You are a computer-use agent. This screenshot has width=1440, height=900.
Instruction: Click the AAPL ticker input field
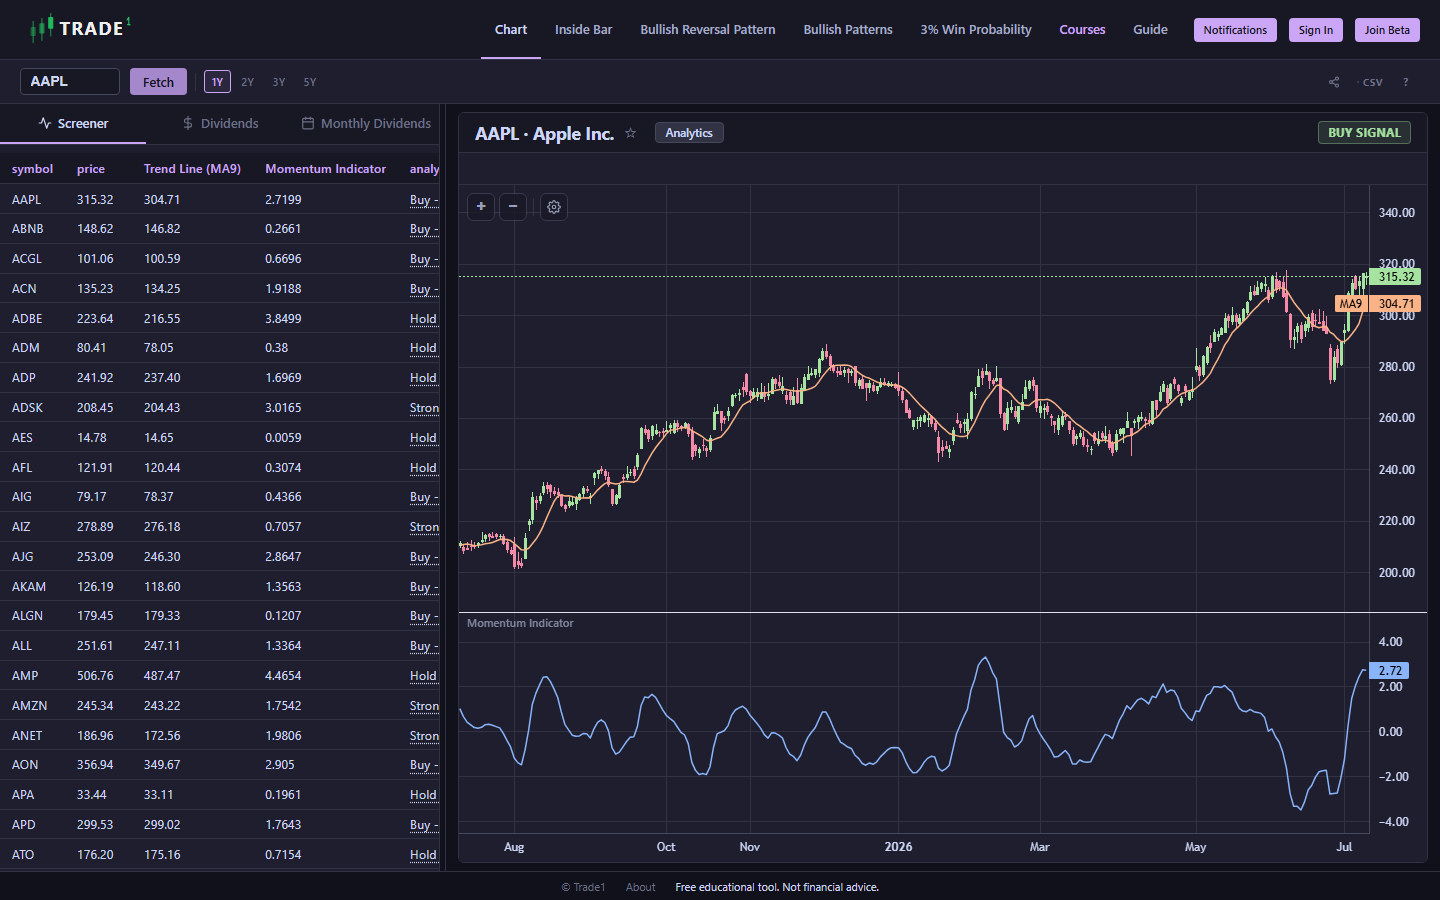point(70,82)
